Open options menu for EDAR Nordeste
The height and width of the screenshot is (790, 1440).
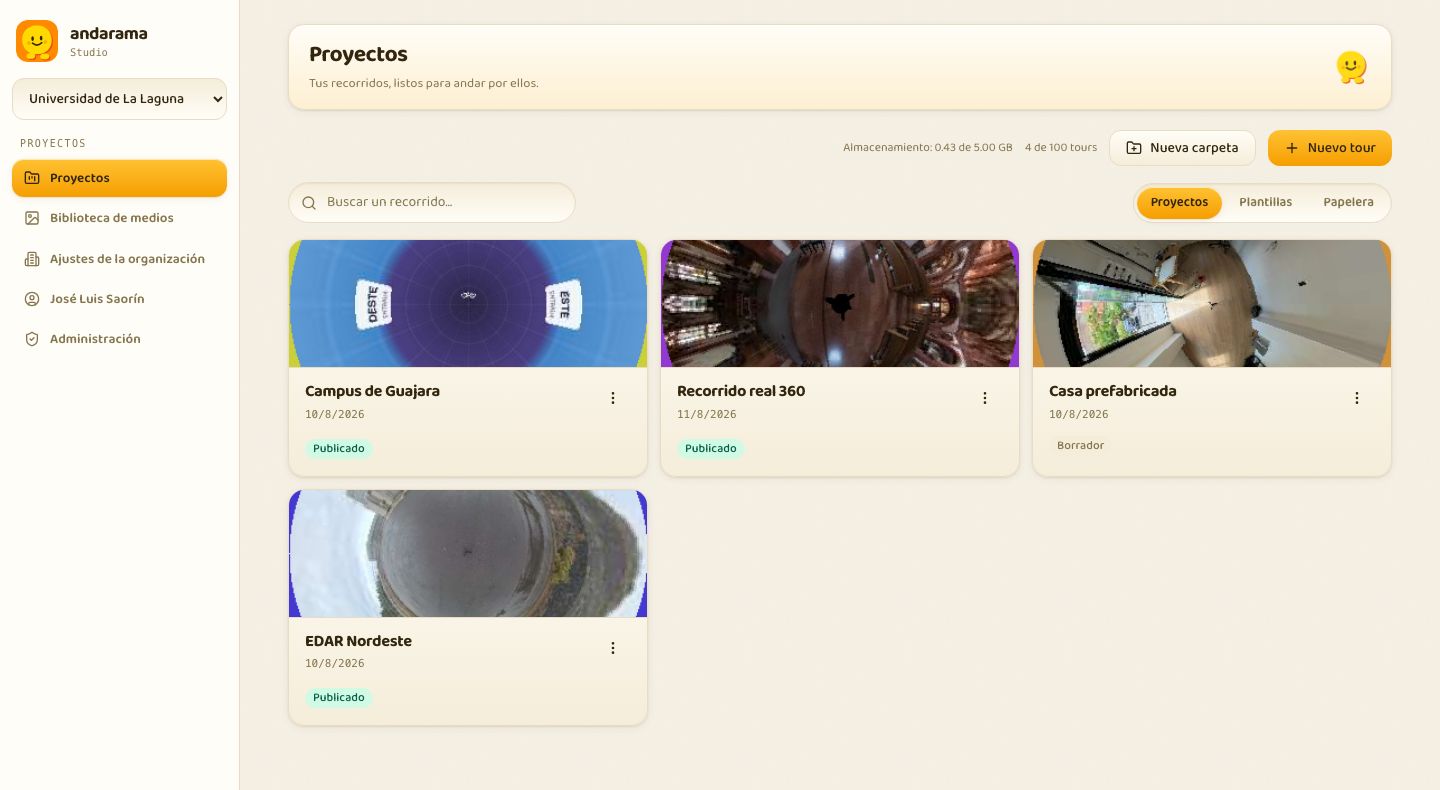click(613, 648)
